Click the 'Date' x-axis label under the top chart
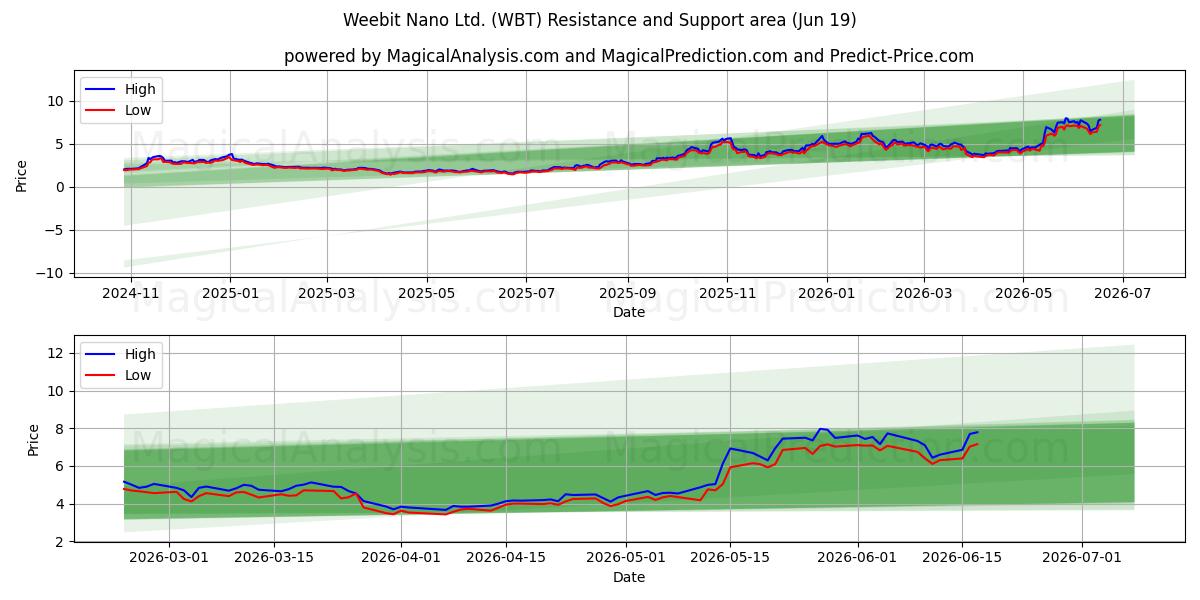The height and width of the screenshot is (600, 1200). (x=629, y=313)
